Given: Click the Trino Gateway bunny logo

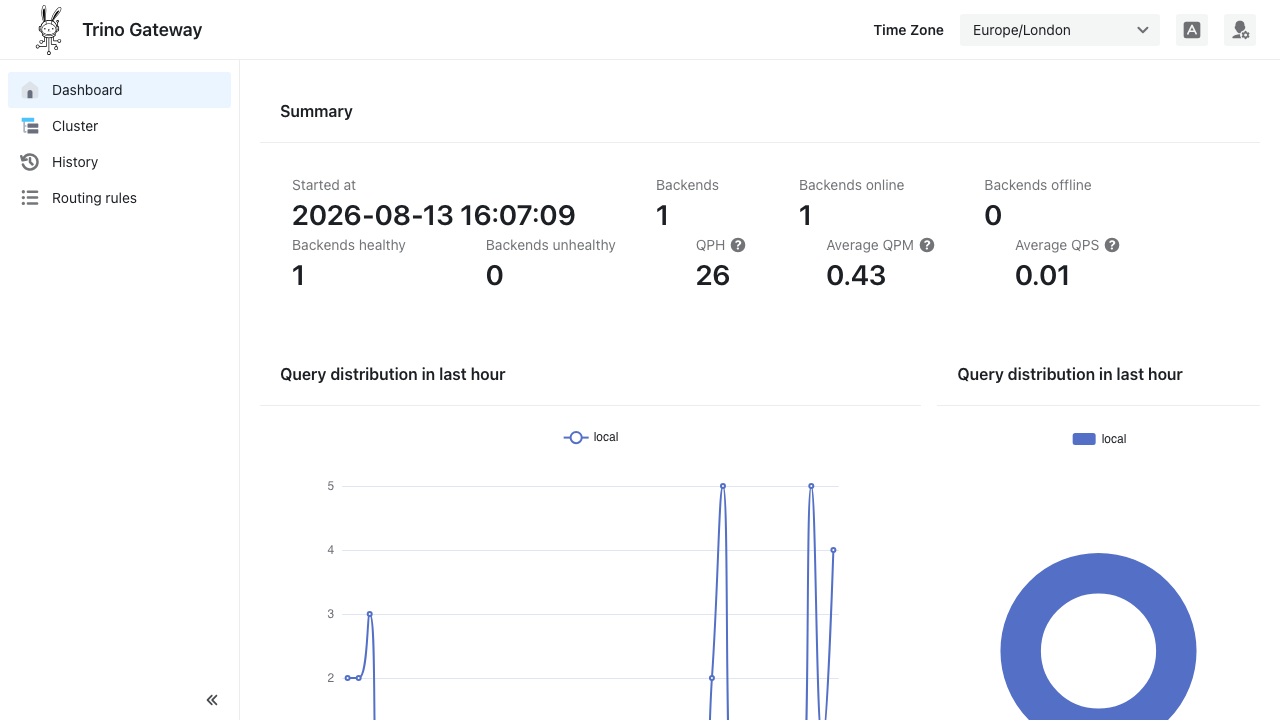Looking at the screenshot, I should pyautogui.click(x=49, y=30).
